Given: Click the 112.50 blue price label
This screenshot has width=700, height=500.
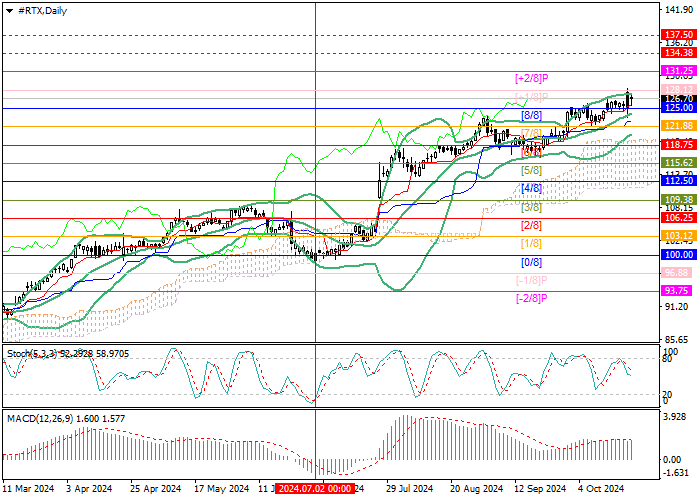Looking at the screenshot, I should 678,181.
